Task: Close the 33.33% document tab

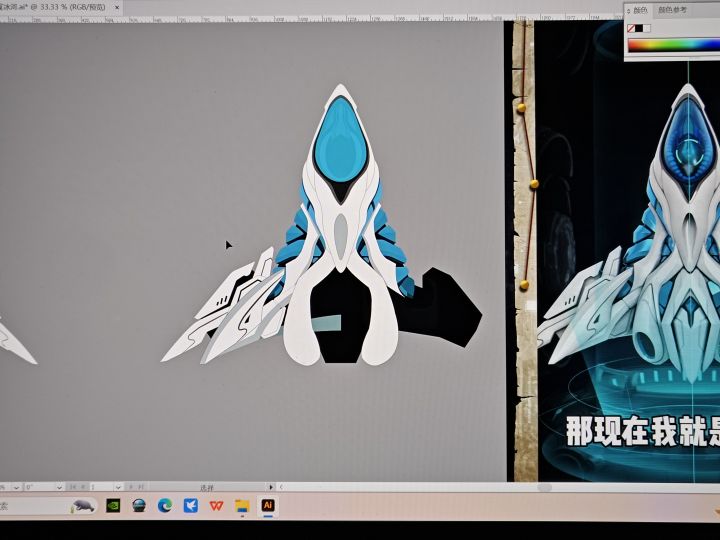Action: tap(117, 7)
